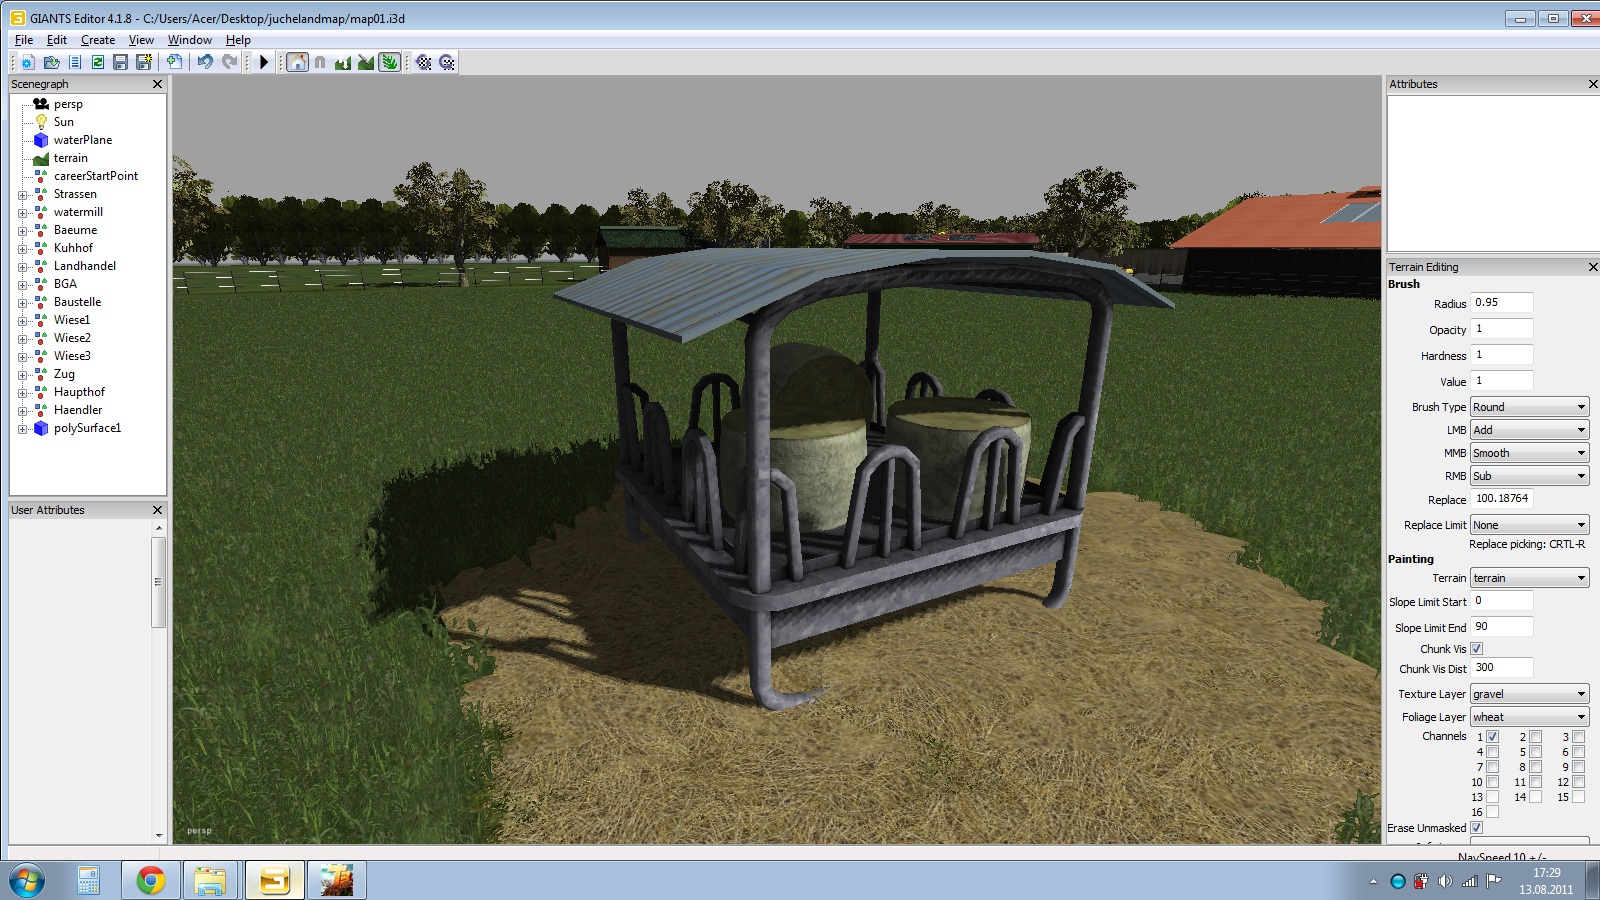Uncheck foliage channel 1
The image size is (1600, 900).
click(x=1492, y=737)
